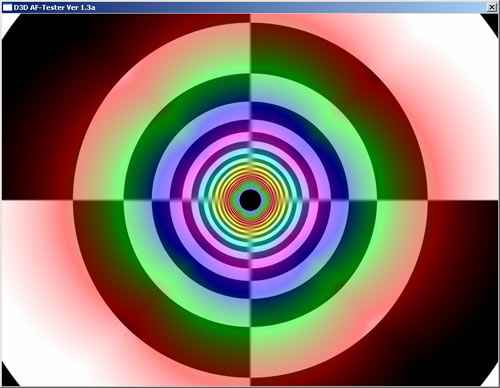Click the black circle at the tunnel center
The width and height of the screenshot is (500, 388).
coord(250,200)
